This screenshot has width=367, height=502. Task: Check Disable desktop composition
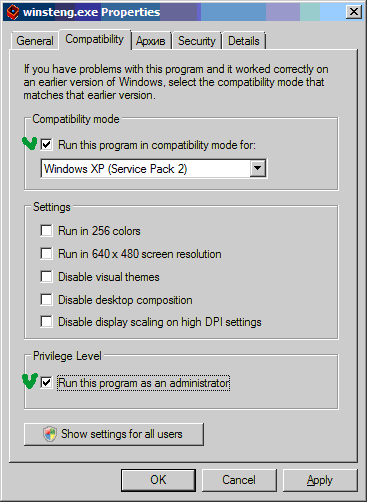[46, 300]
